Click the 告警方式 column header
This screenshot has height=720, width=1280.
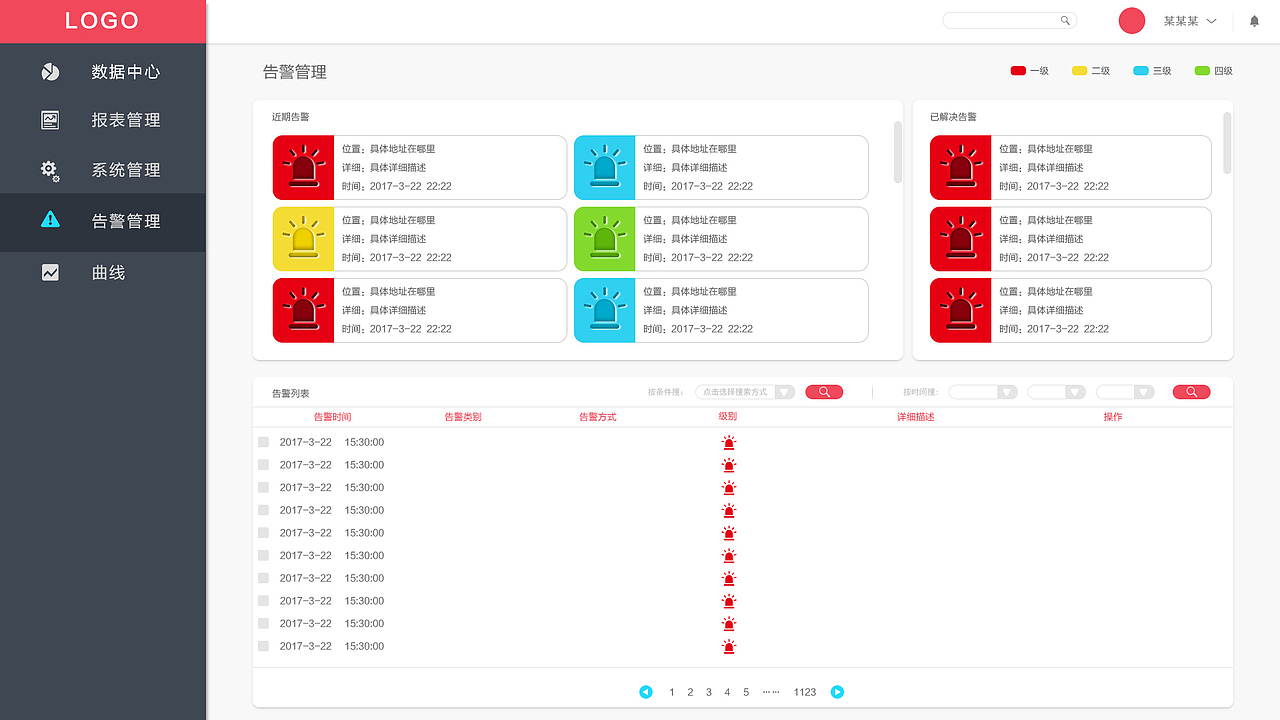[598, 417]
